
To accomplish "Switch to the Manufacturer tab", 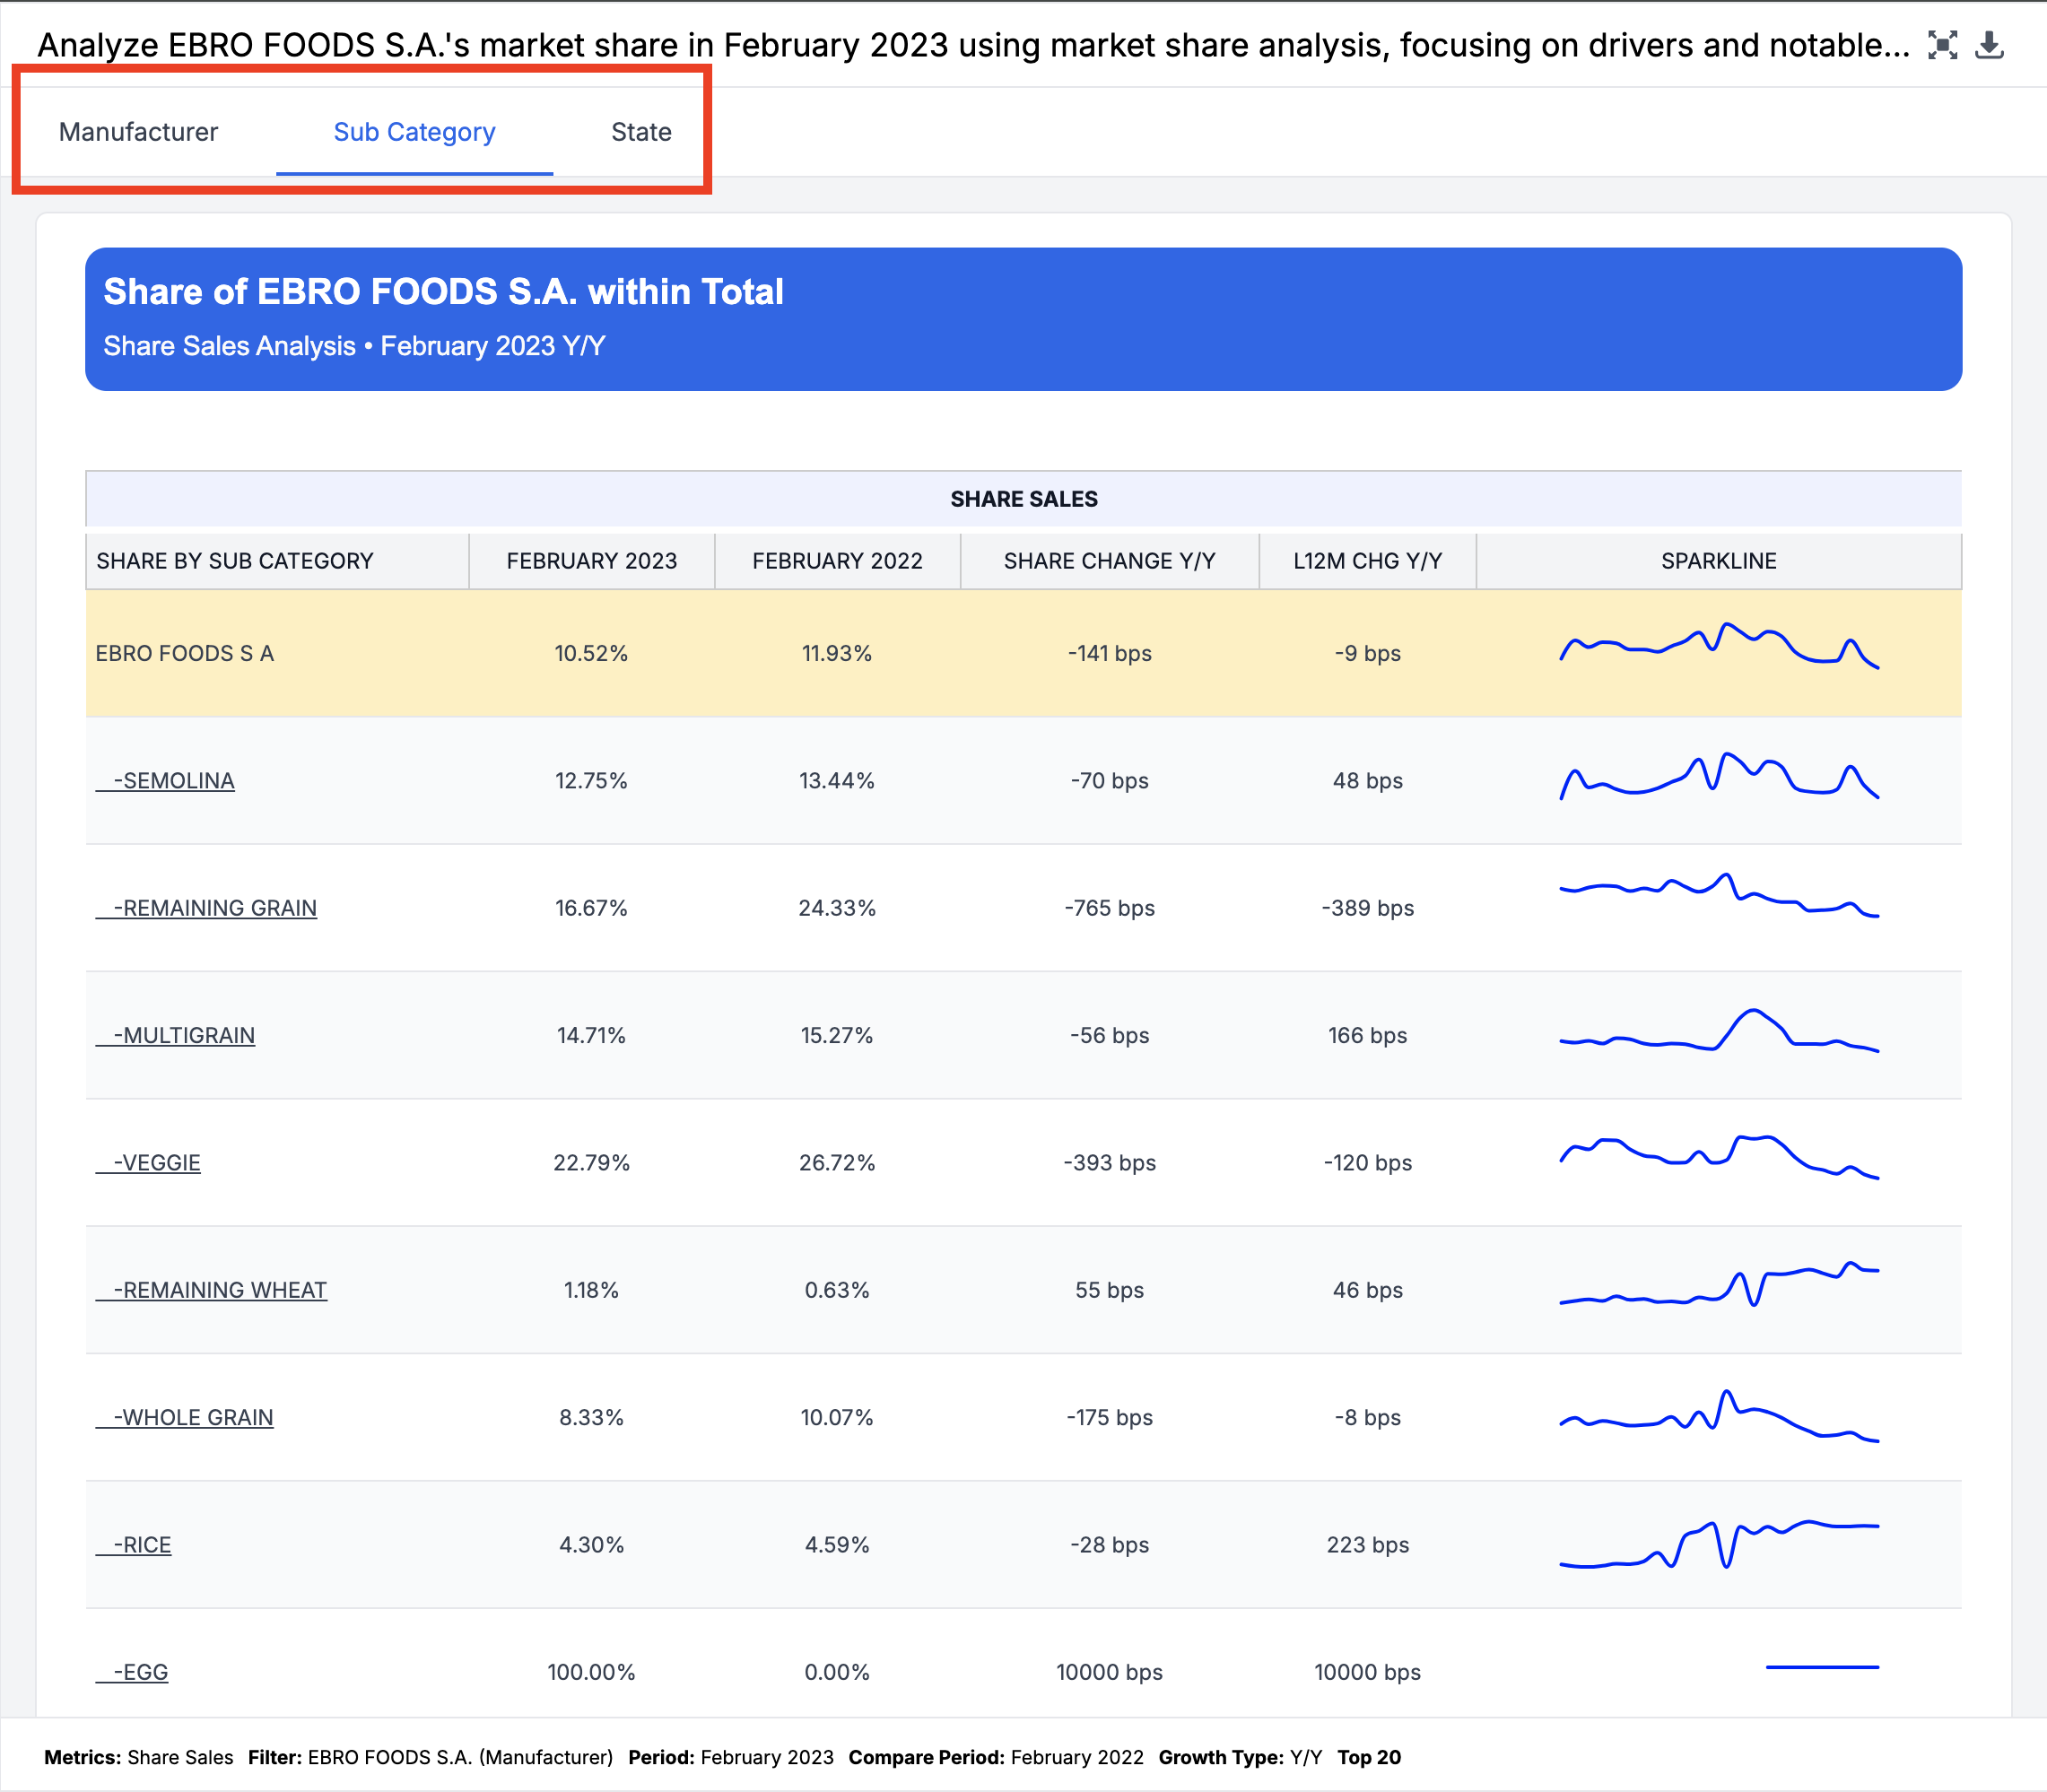I will click(x=138, y=132).
